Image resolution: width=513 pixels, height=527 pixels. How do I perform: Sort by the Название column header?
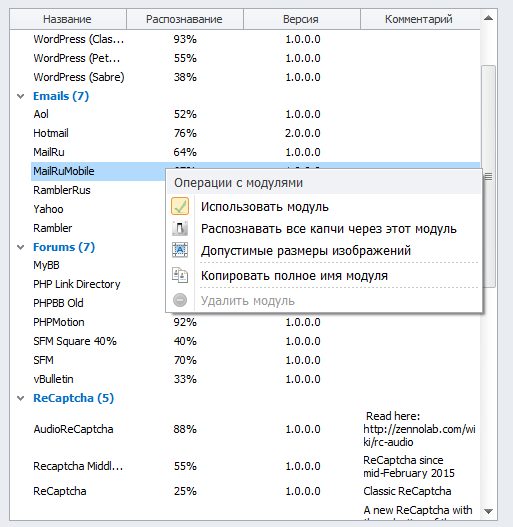coord(68,19)
